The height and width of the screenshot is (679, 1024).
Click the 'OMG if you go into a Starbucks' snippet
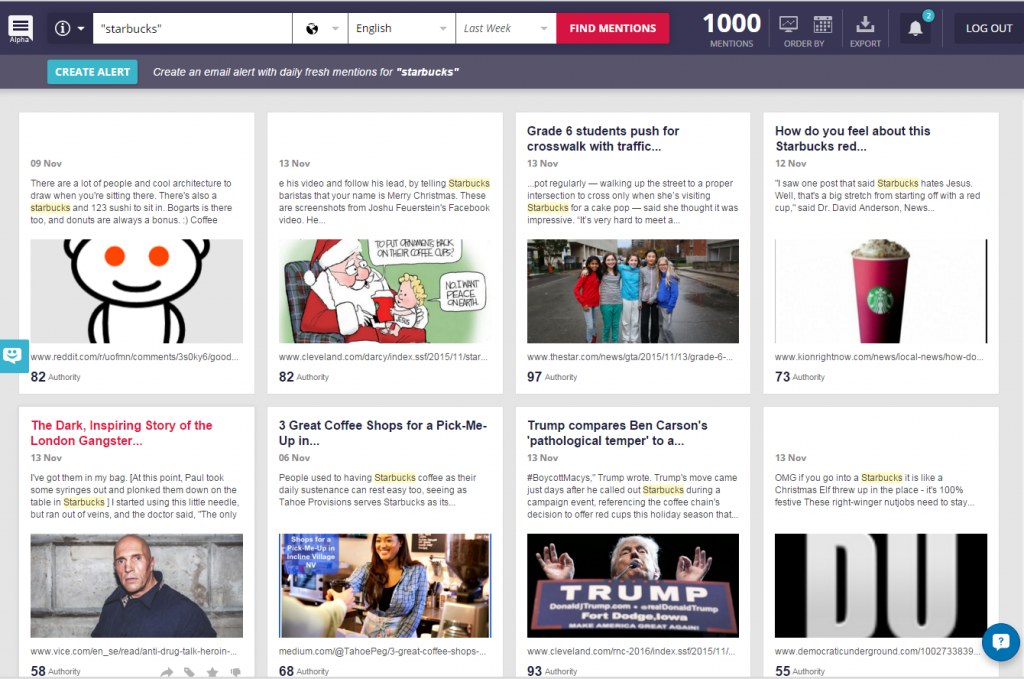[874, 490]
